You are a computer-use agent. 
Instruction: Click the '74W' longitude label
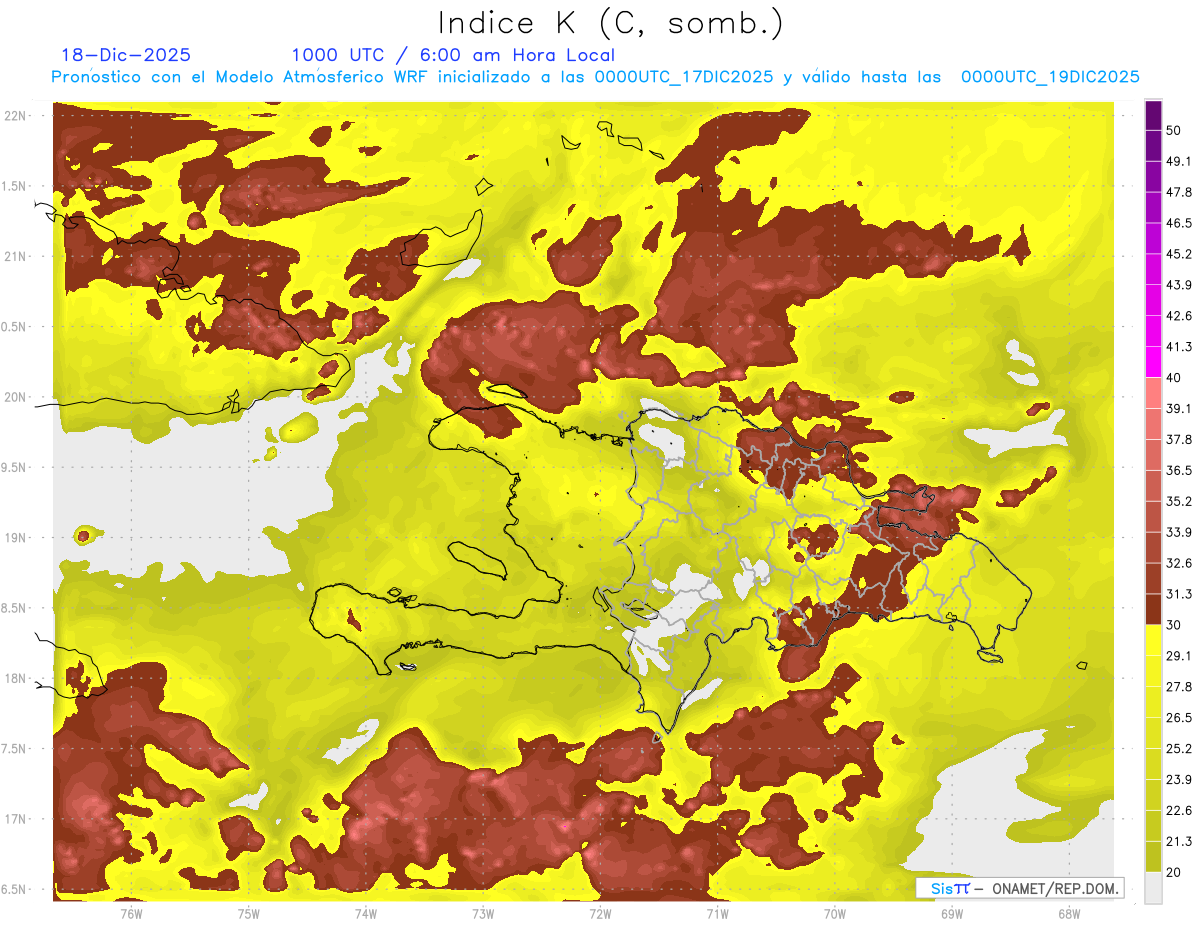click(366, 914)
